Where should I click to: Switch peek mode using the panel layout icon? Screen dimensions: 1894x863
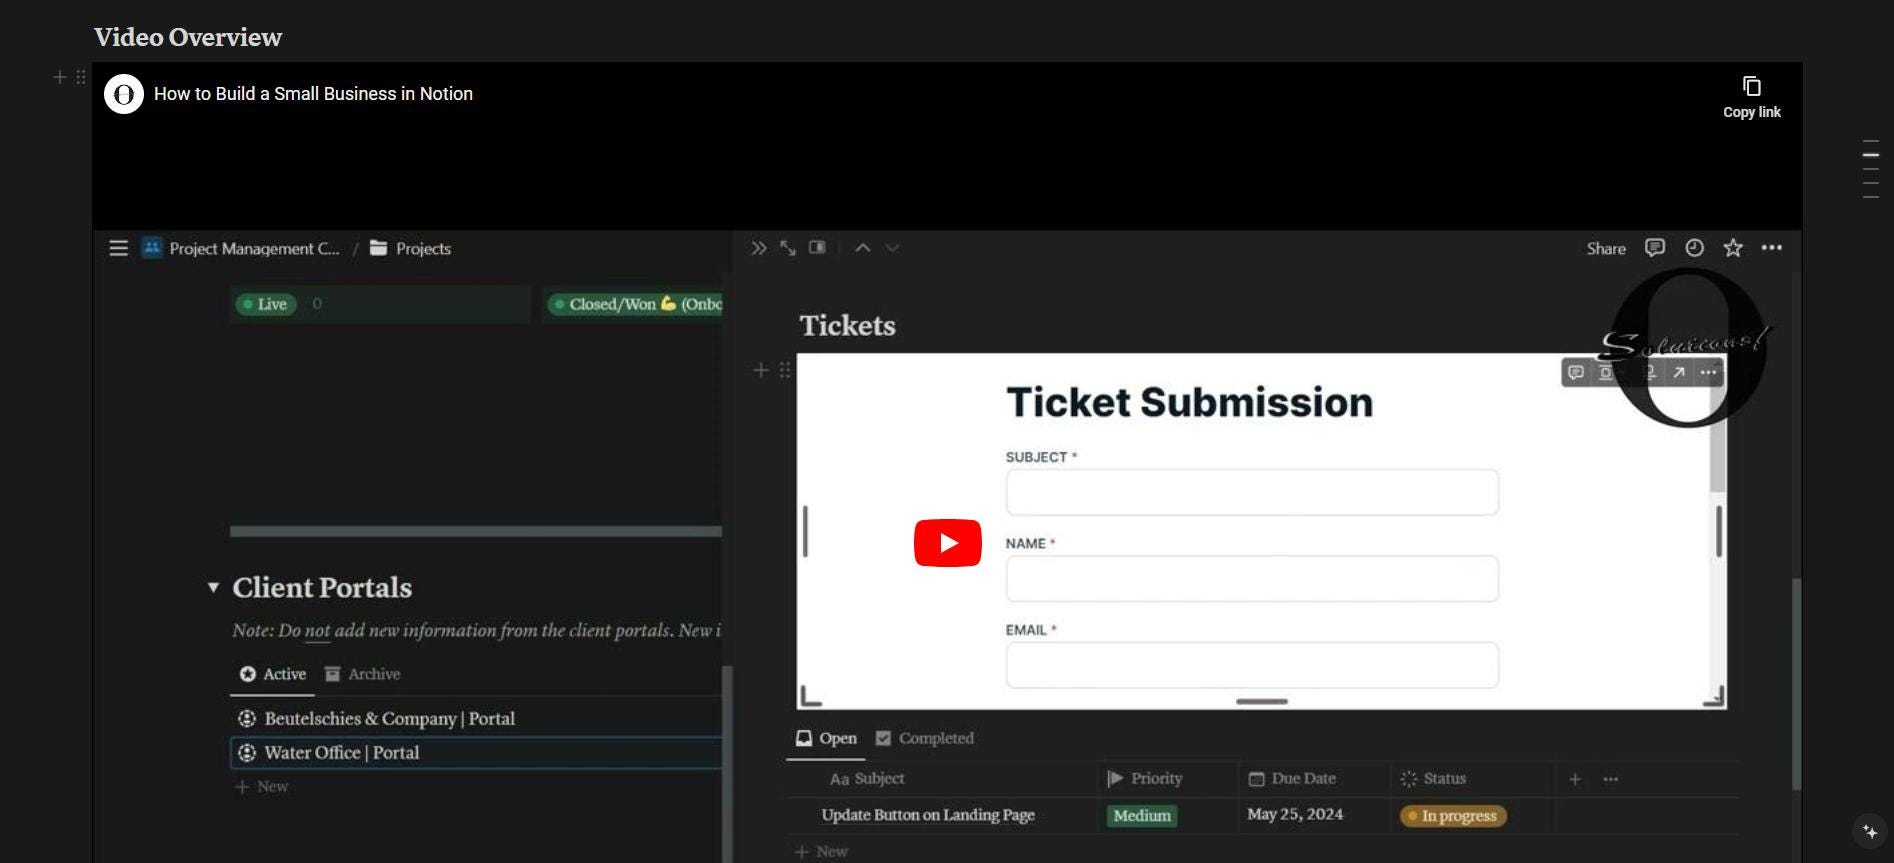click(817, 248)
